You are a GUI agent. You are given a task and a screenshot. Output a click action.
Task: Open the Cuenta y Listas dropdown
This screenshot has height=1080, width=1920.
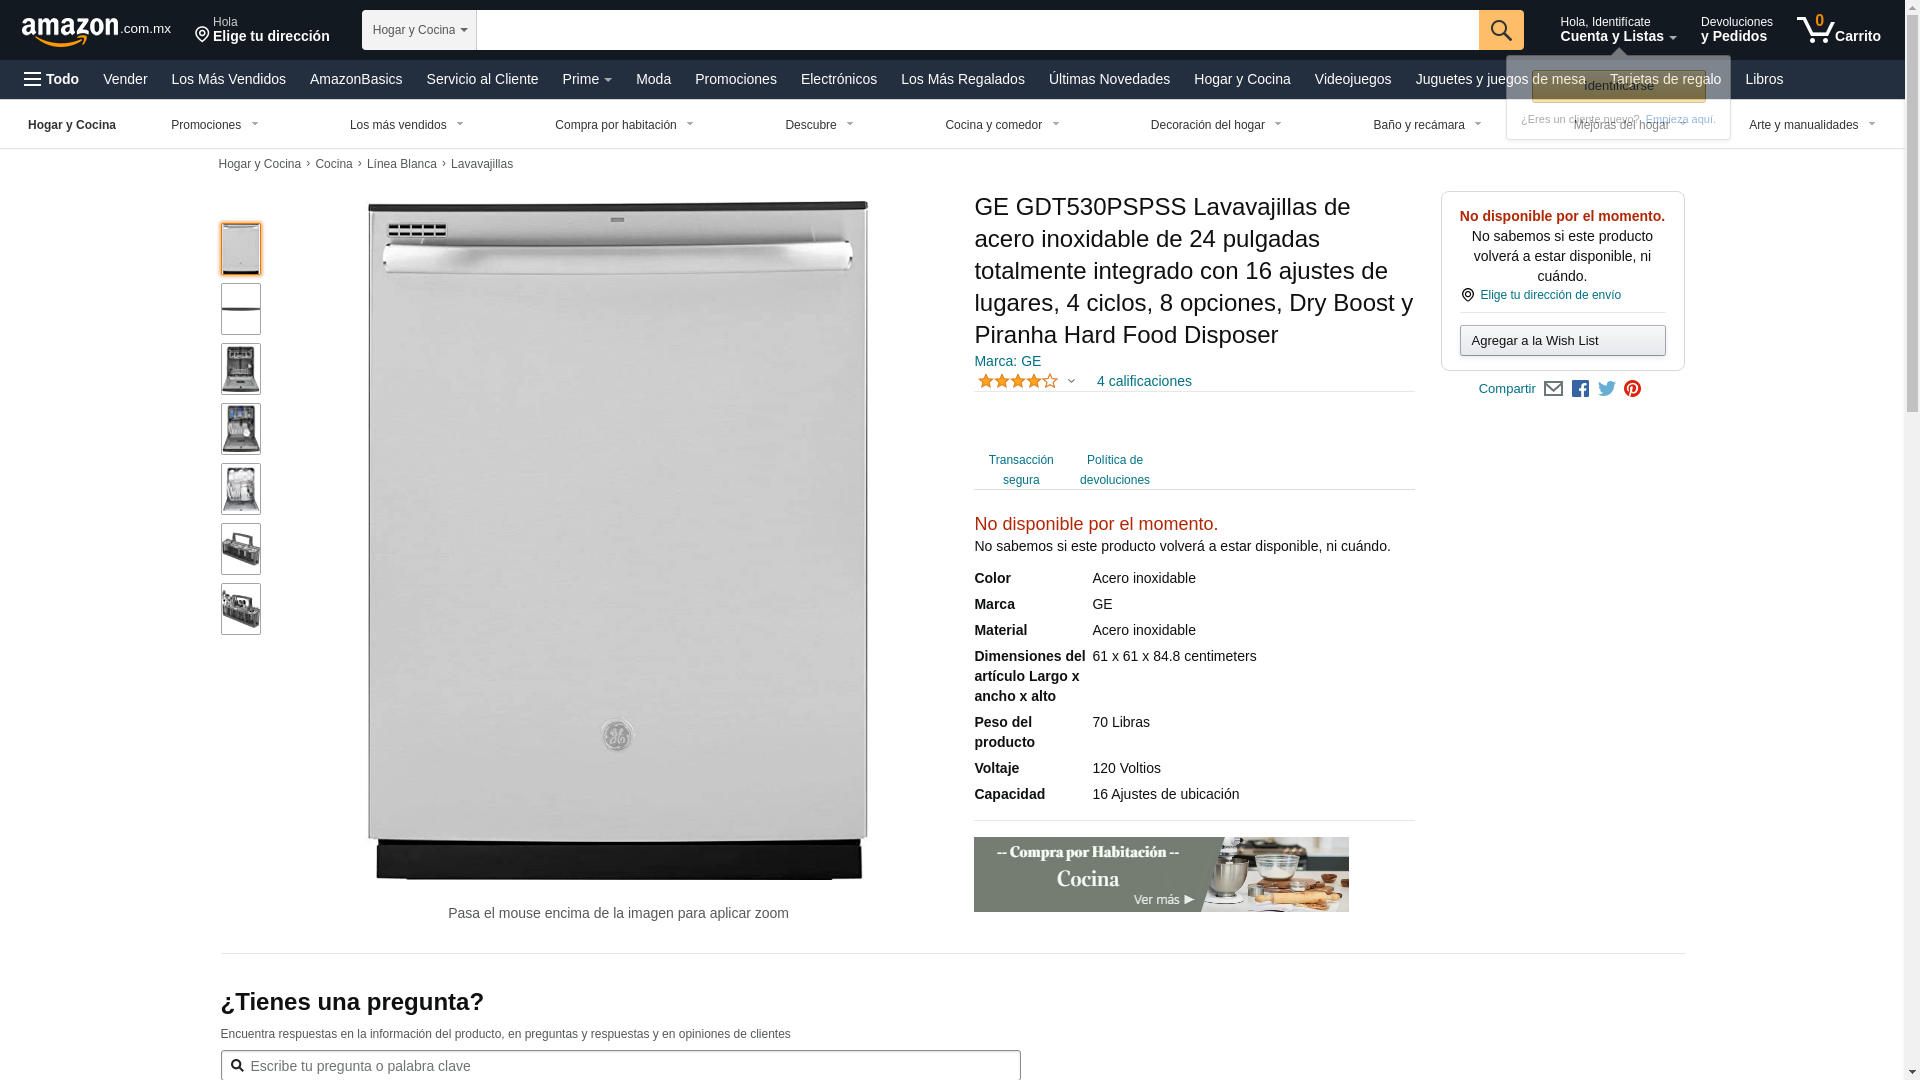tap(1618, 30)
